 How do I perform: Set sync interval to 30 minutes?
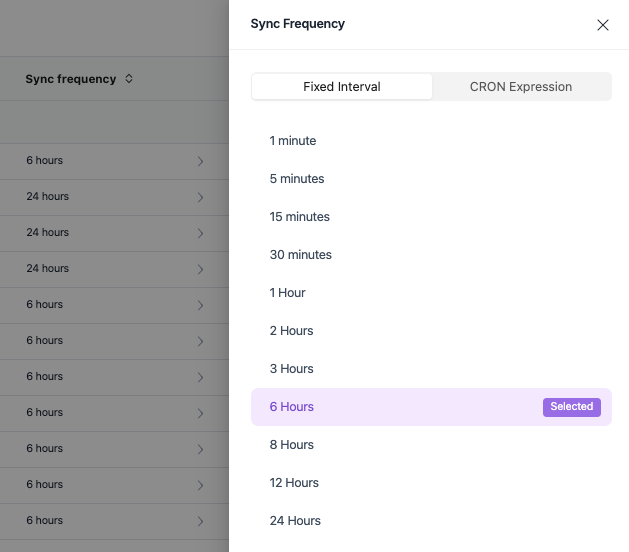301,255
